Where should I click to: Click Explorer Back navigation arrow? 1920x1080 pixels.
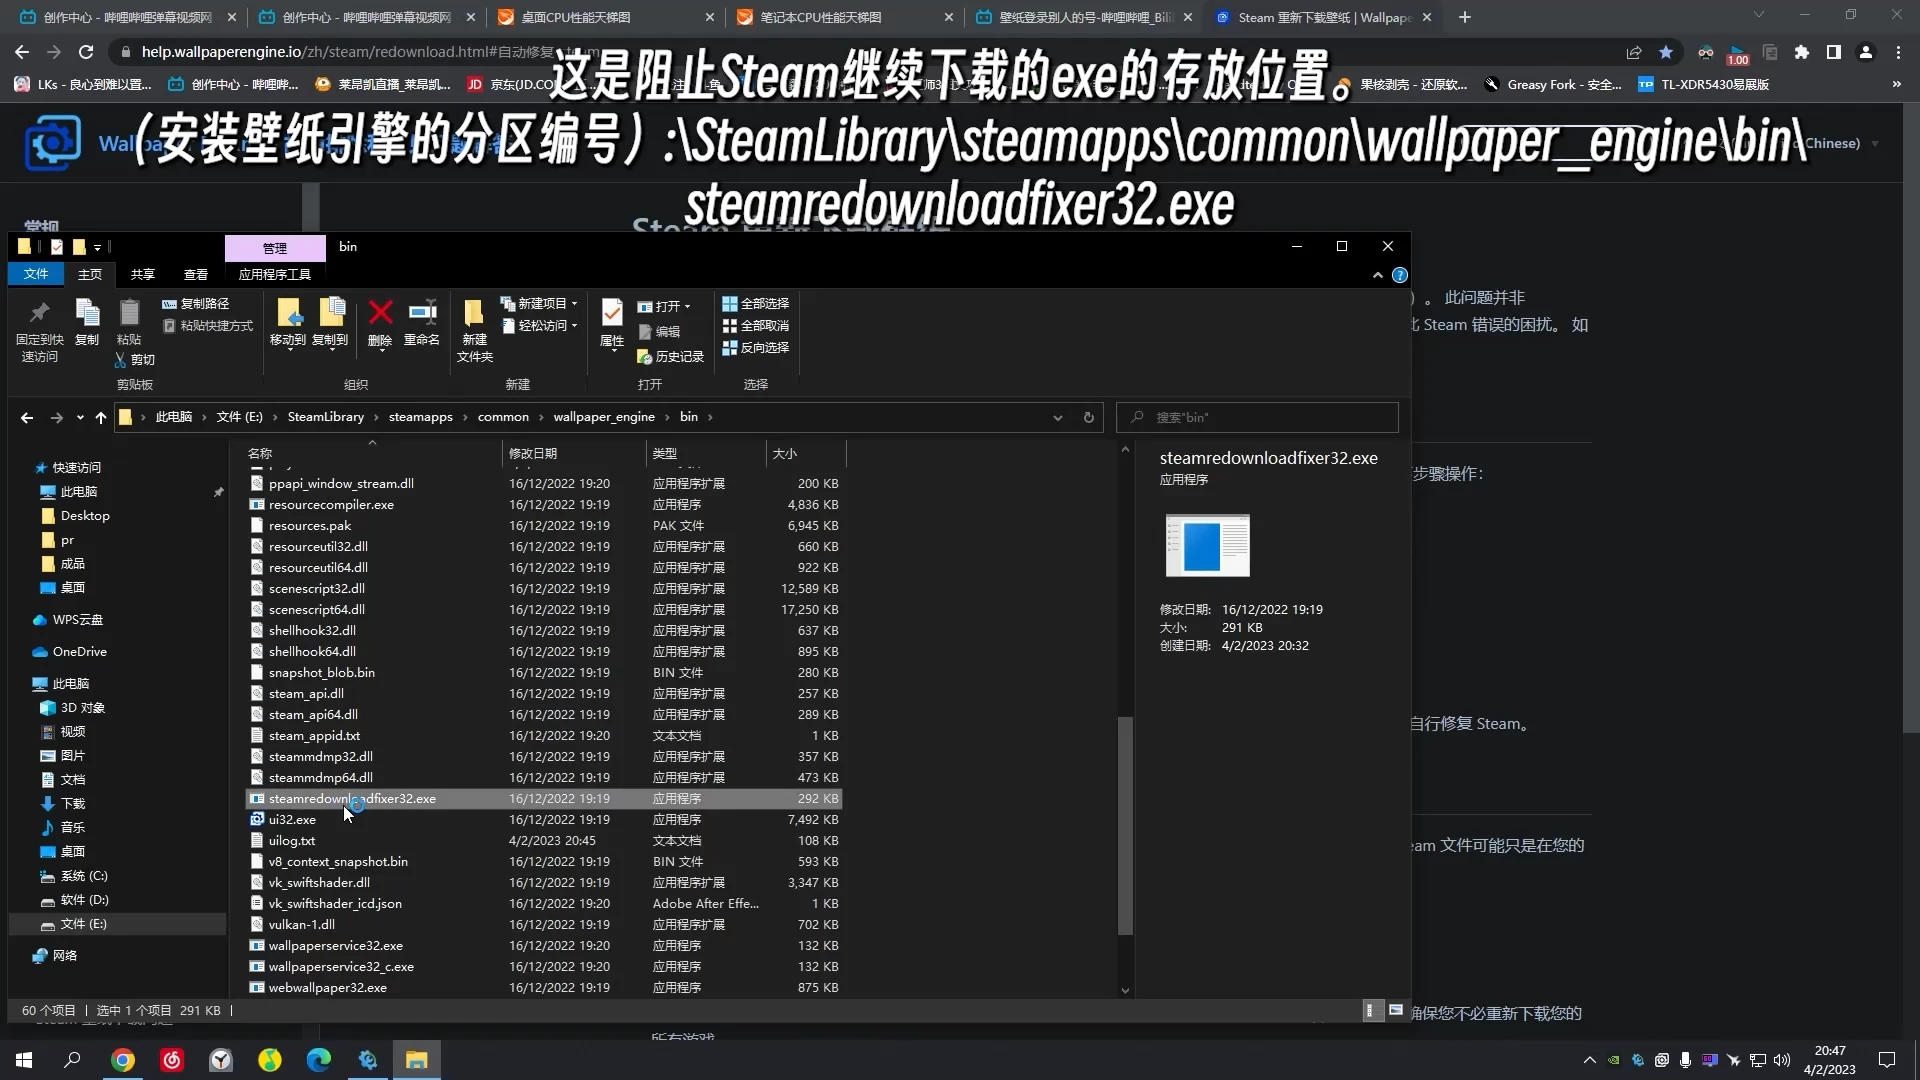(27, 418)
